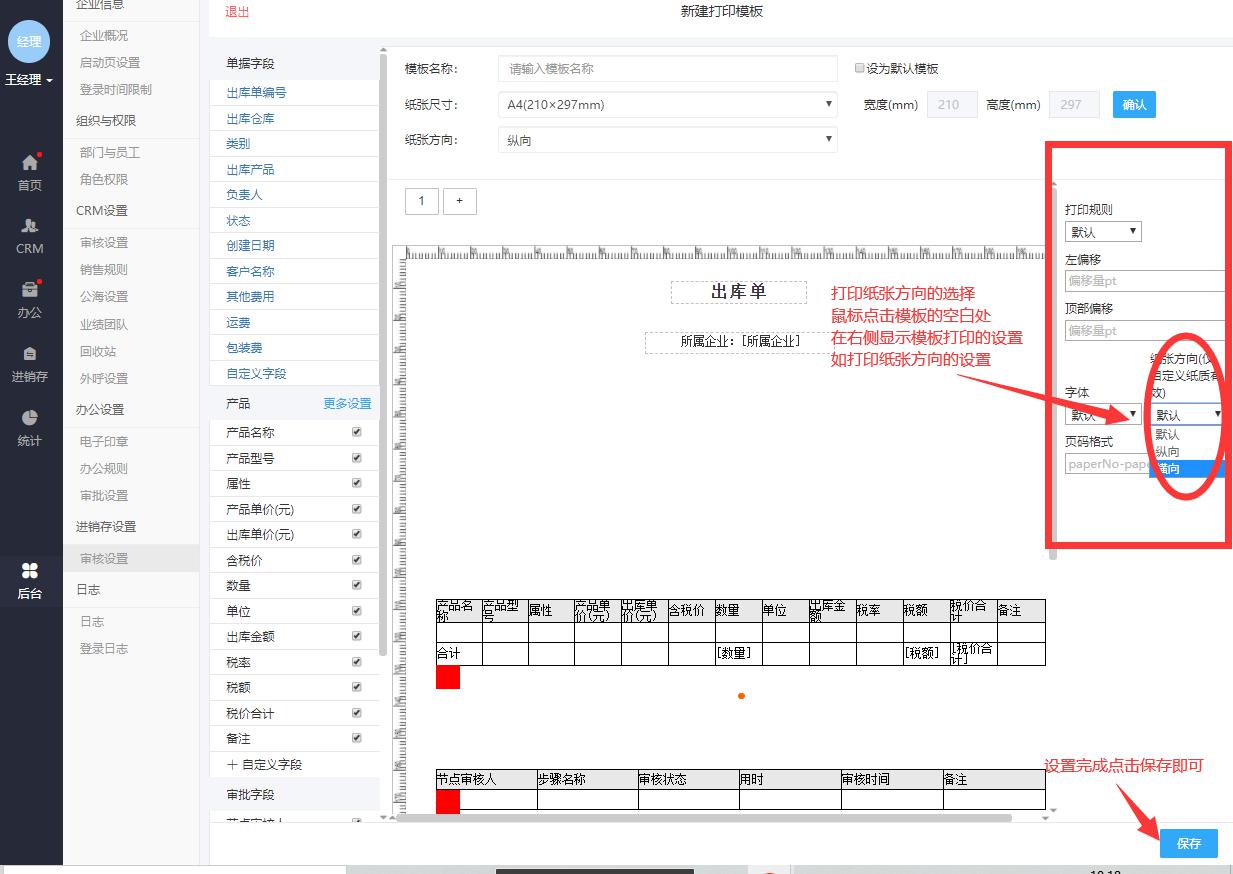Image resolution: width=1233 pixels, height=874 pixels.
Task: Open 纸张方向 纵向 dropdown
Action: [x=667, y=140]
